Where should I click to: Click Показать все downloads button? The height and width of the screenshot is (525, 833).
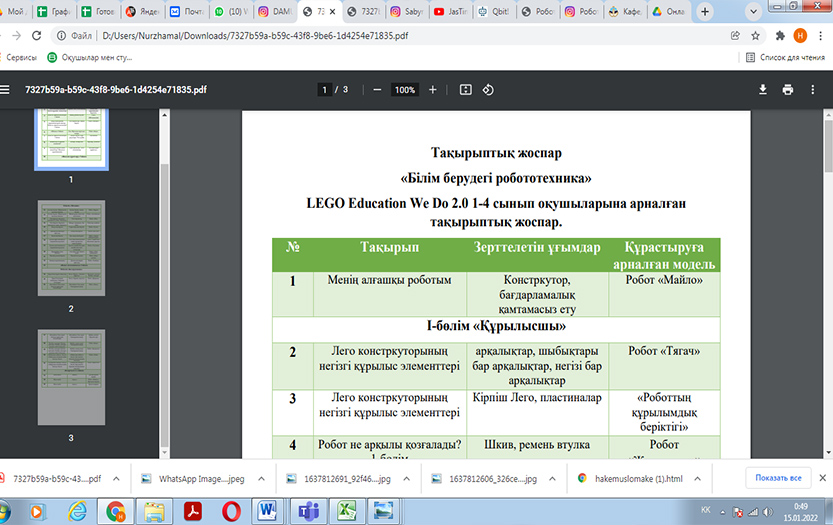[778, 478]
